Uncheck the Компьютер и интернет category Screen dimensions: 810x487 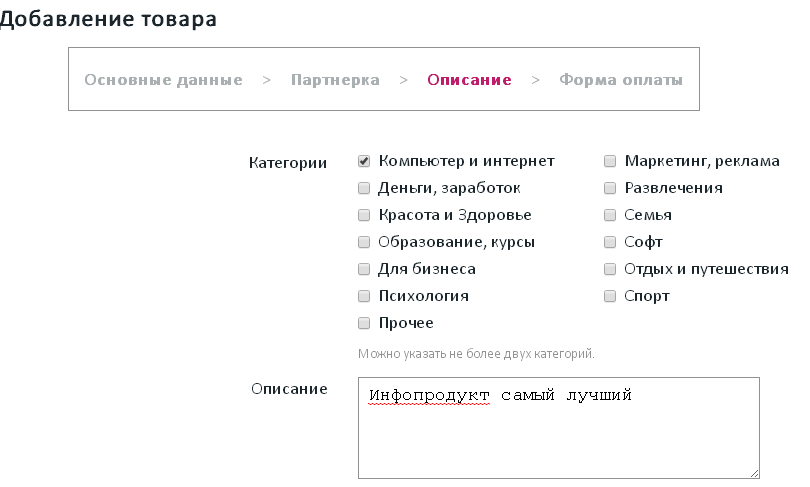click(x=364, y=161)
